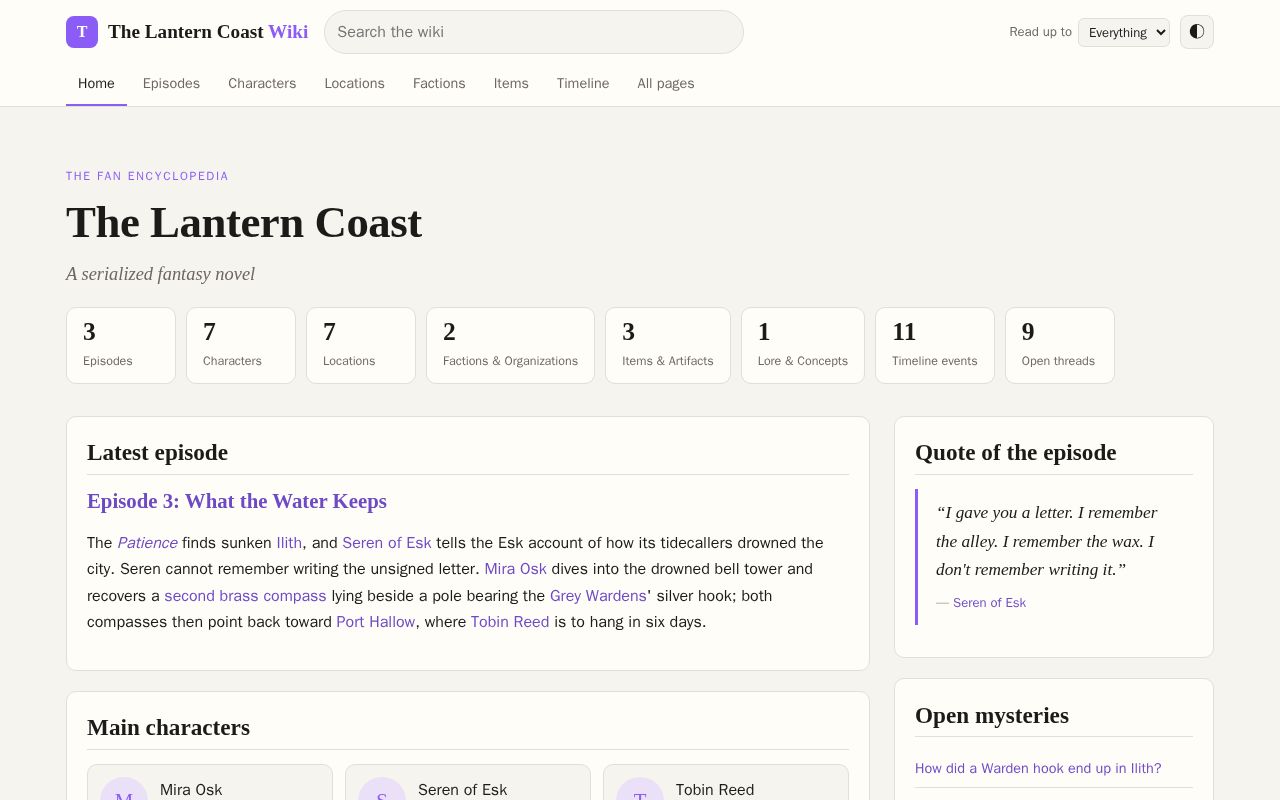This screenshot has height=800, width=1280.
Task: Follow the Mira Osk link in summary
Action: click(516, 569)
